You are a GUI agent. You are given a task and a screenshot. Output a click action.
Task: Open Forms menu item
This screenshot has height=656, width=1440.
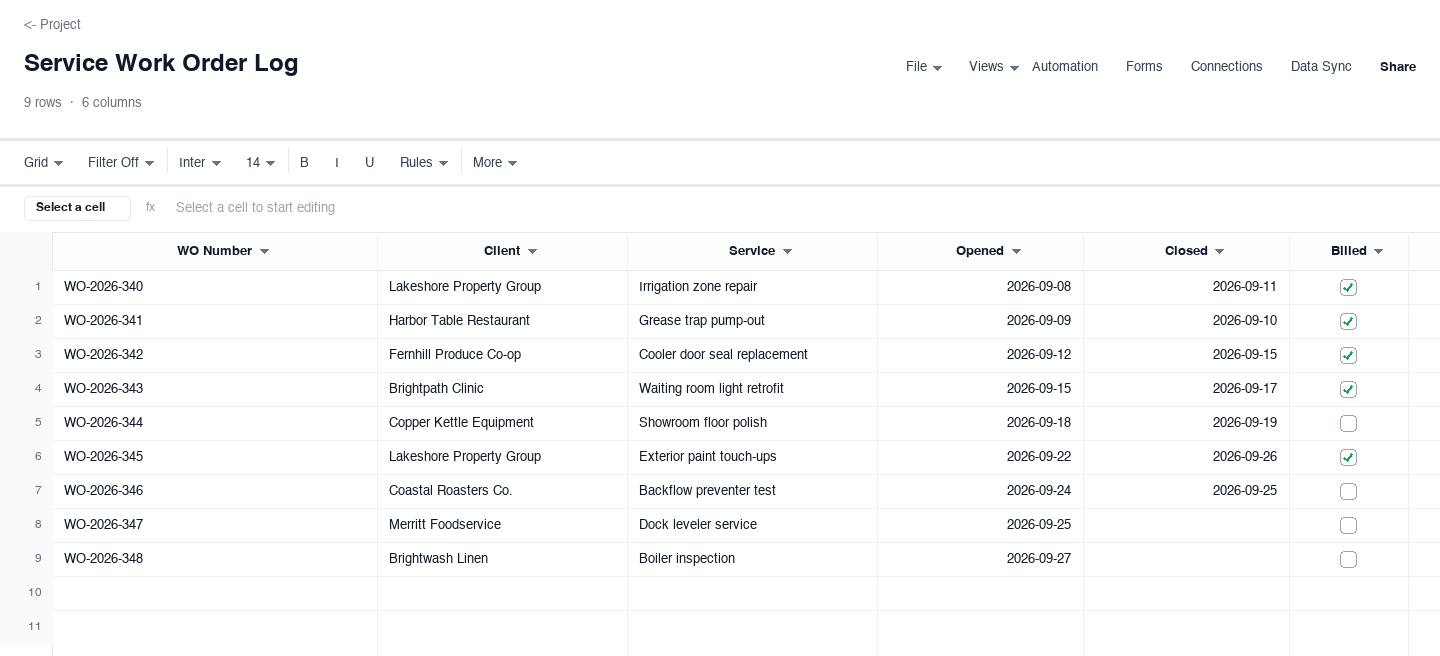tap(1144, 67)
